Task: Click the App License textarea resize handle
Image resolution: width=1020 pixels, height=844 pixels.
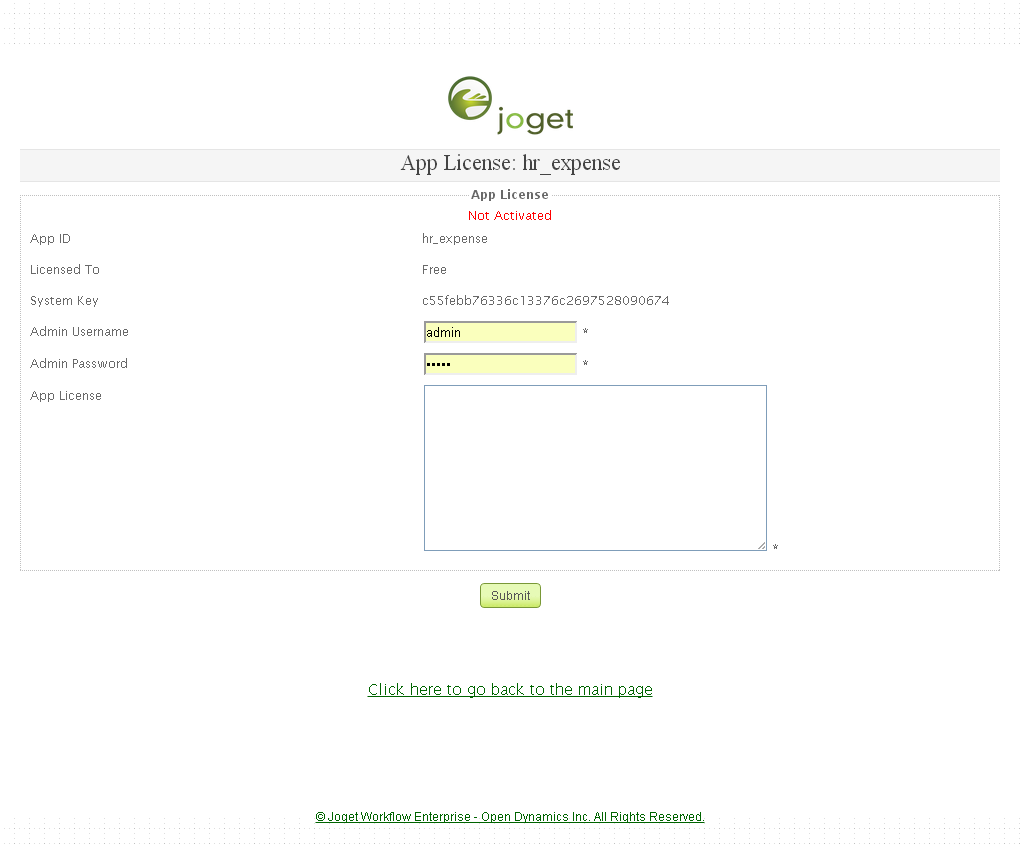Action: point(761,545)
